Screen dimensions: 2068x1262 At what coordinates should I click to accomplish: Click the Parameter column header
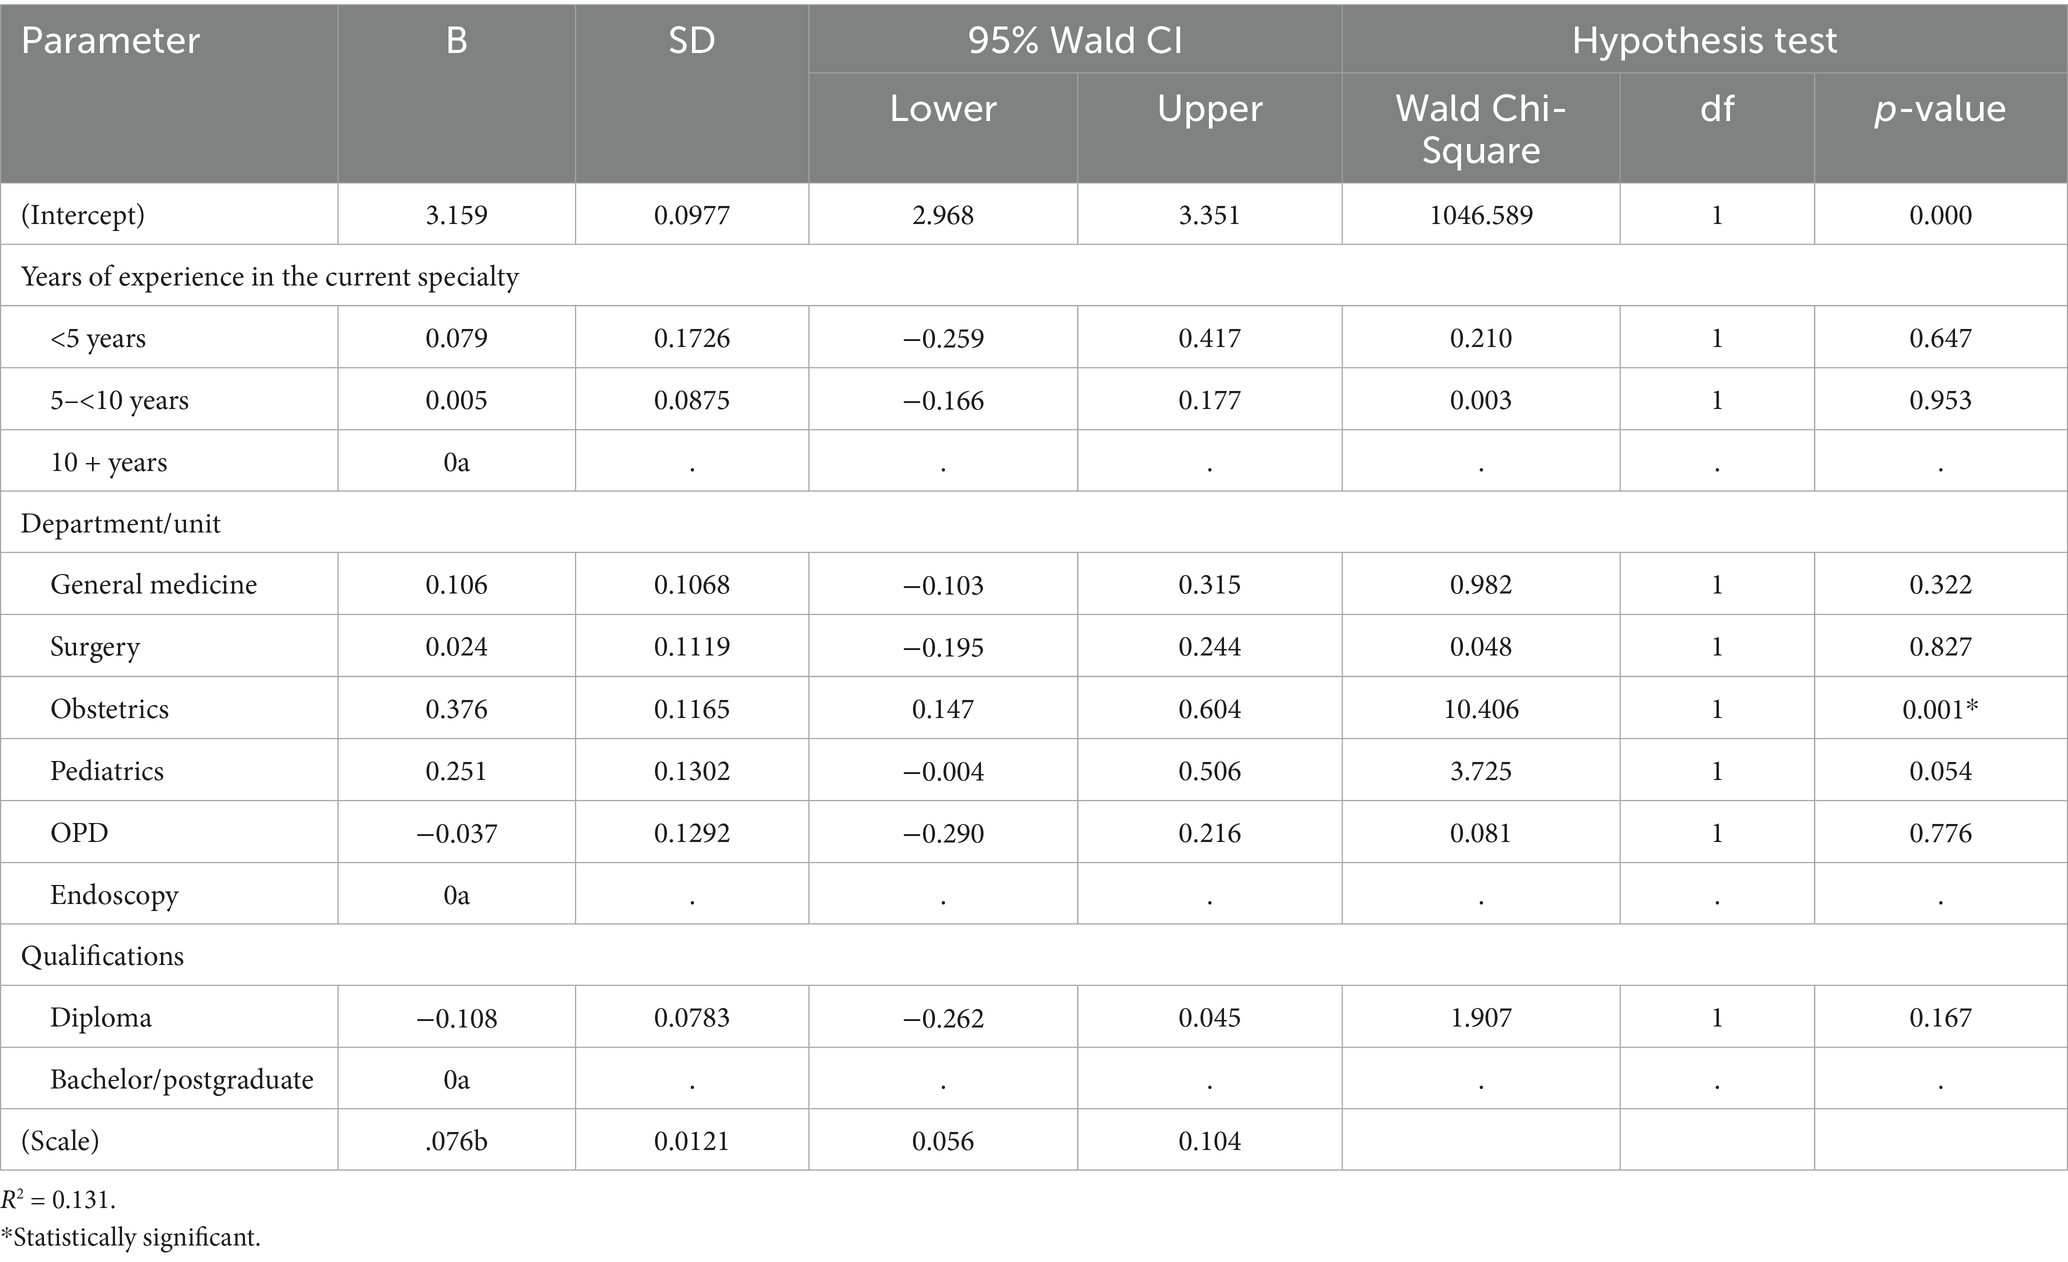111,41
